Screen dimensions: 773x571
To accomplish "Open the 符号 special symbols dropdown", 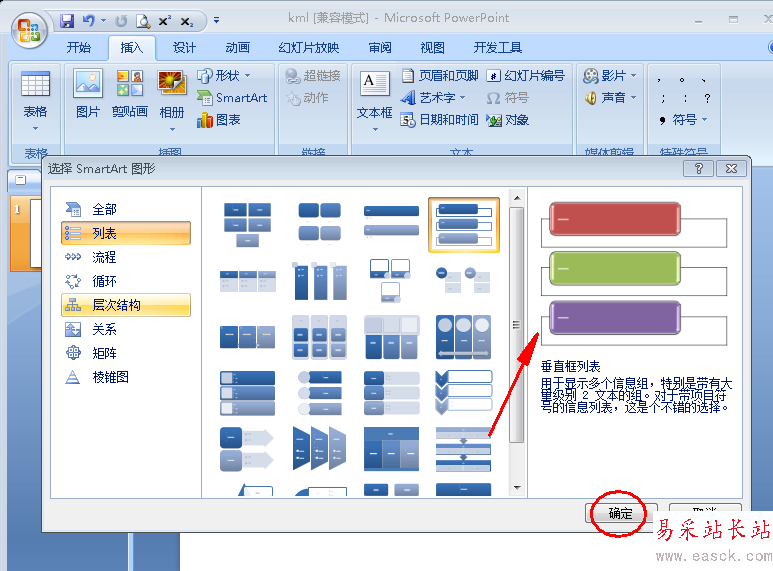I will [x=684, y=120].
